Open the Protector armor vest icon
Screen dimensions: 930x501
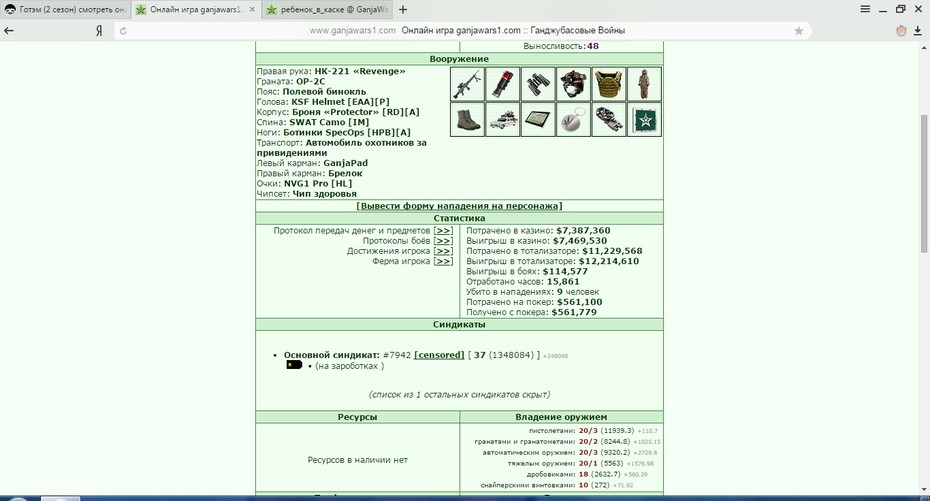(x=609, y=84)
